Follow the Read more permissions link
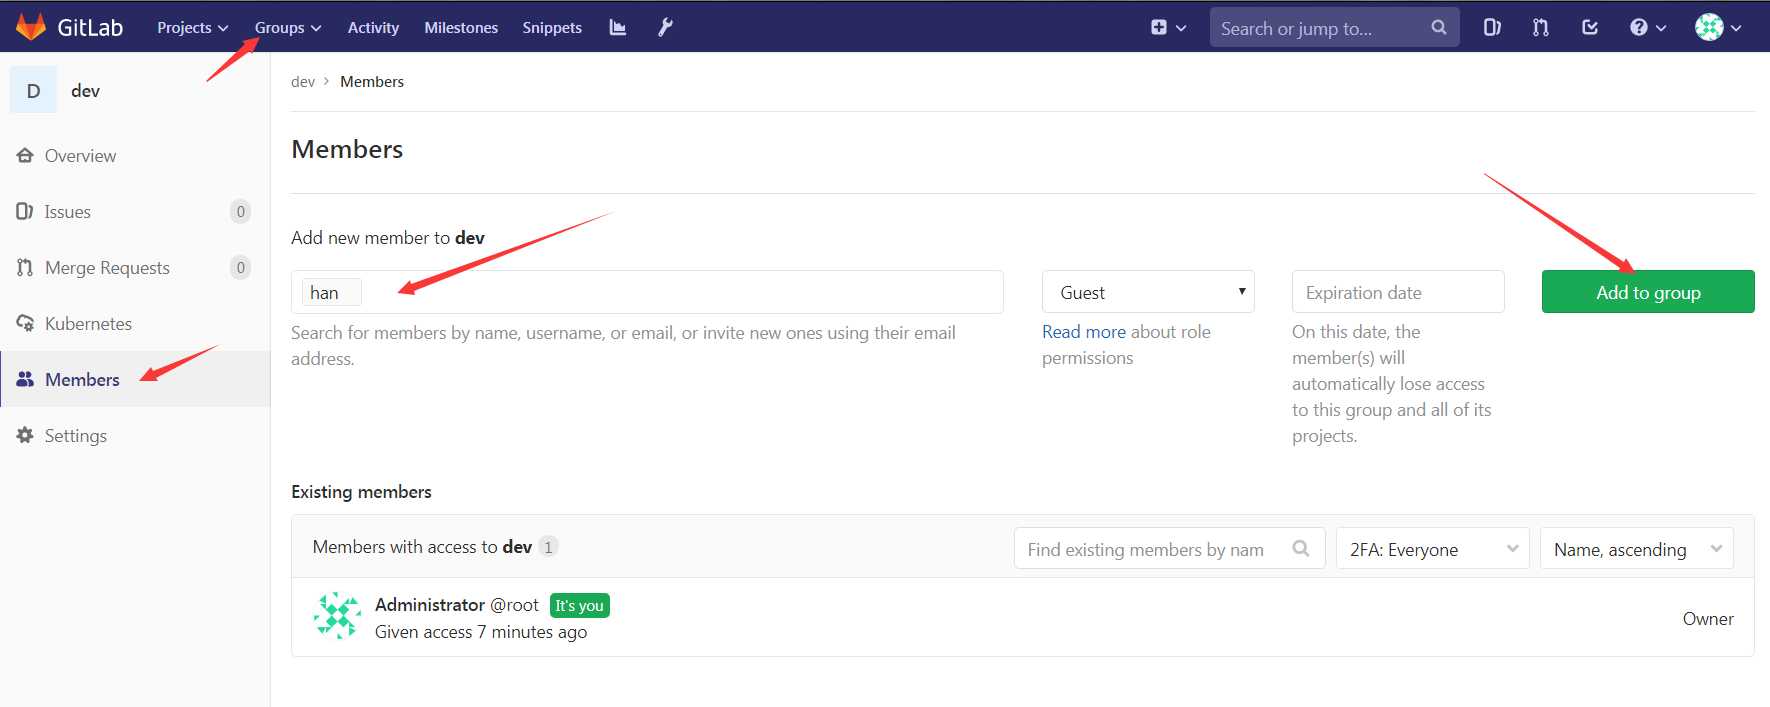The height and width of the screenshot is (707, 1770). coord(1083,332)
